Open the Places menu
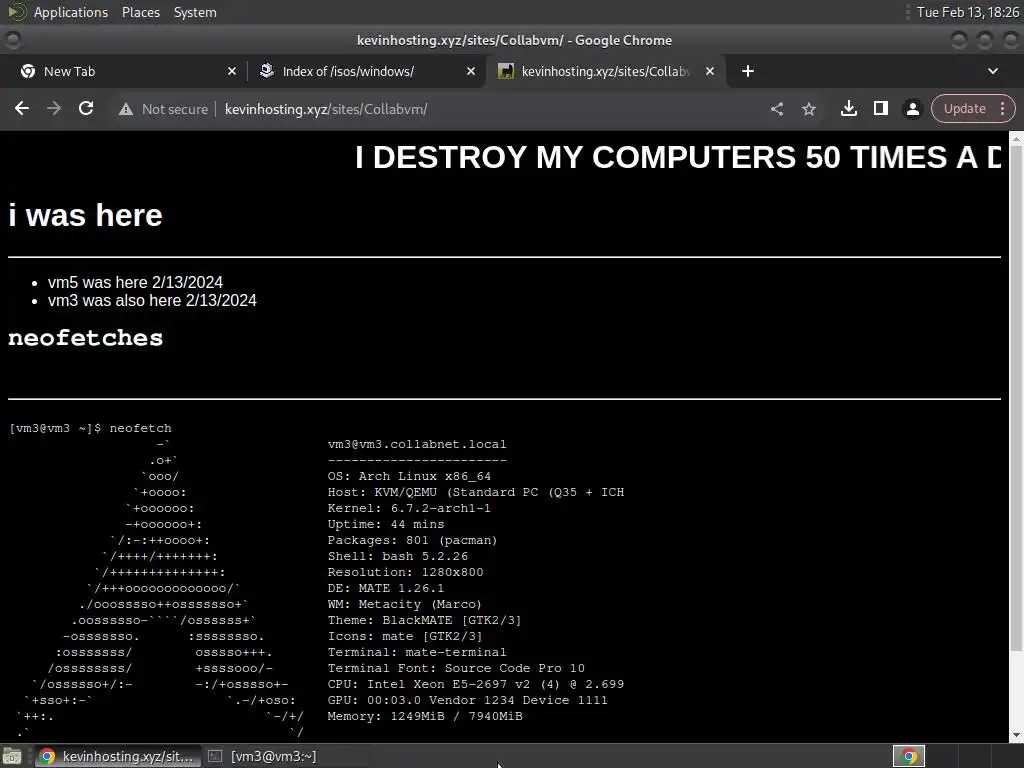Screen dimensions: 1024x768 click(140, 12)
